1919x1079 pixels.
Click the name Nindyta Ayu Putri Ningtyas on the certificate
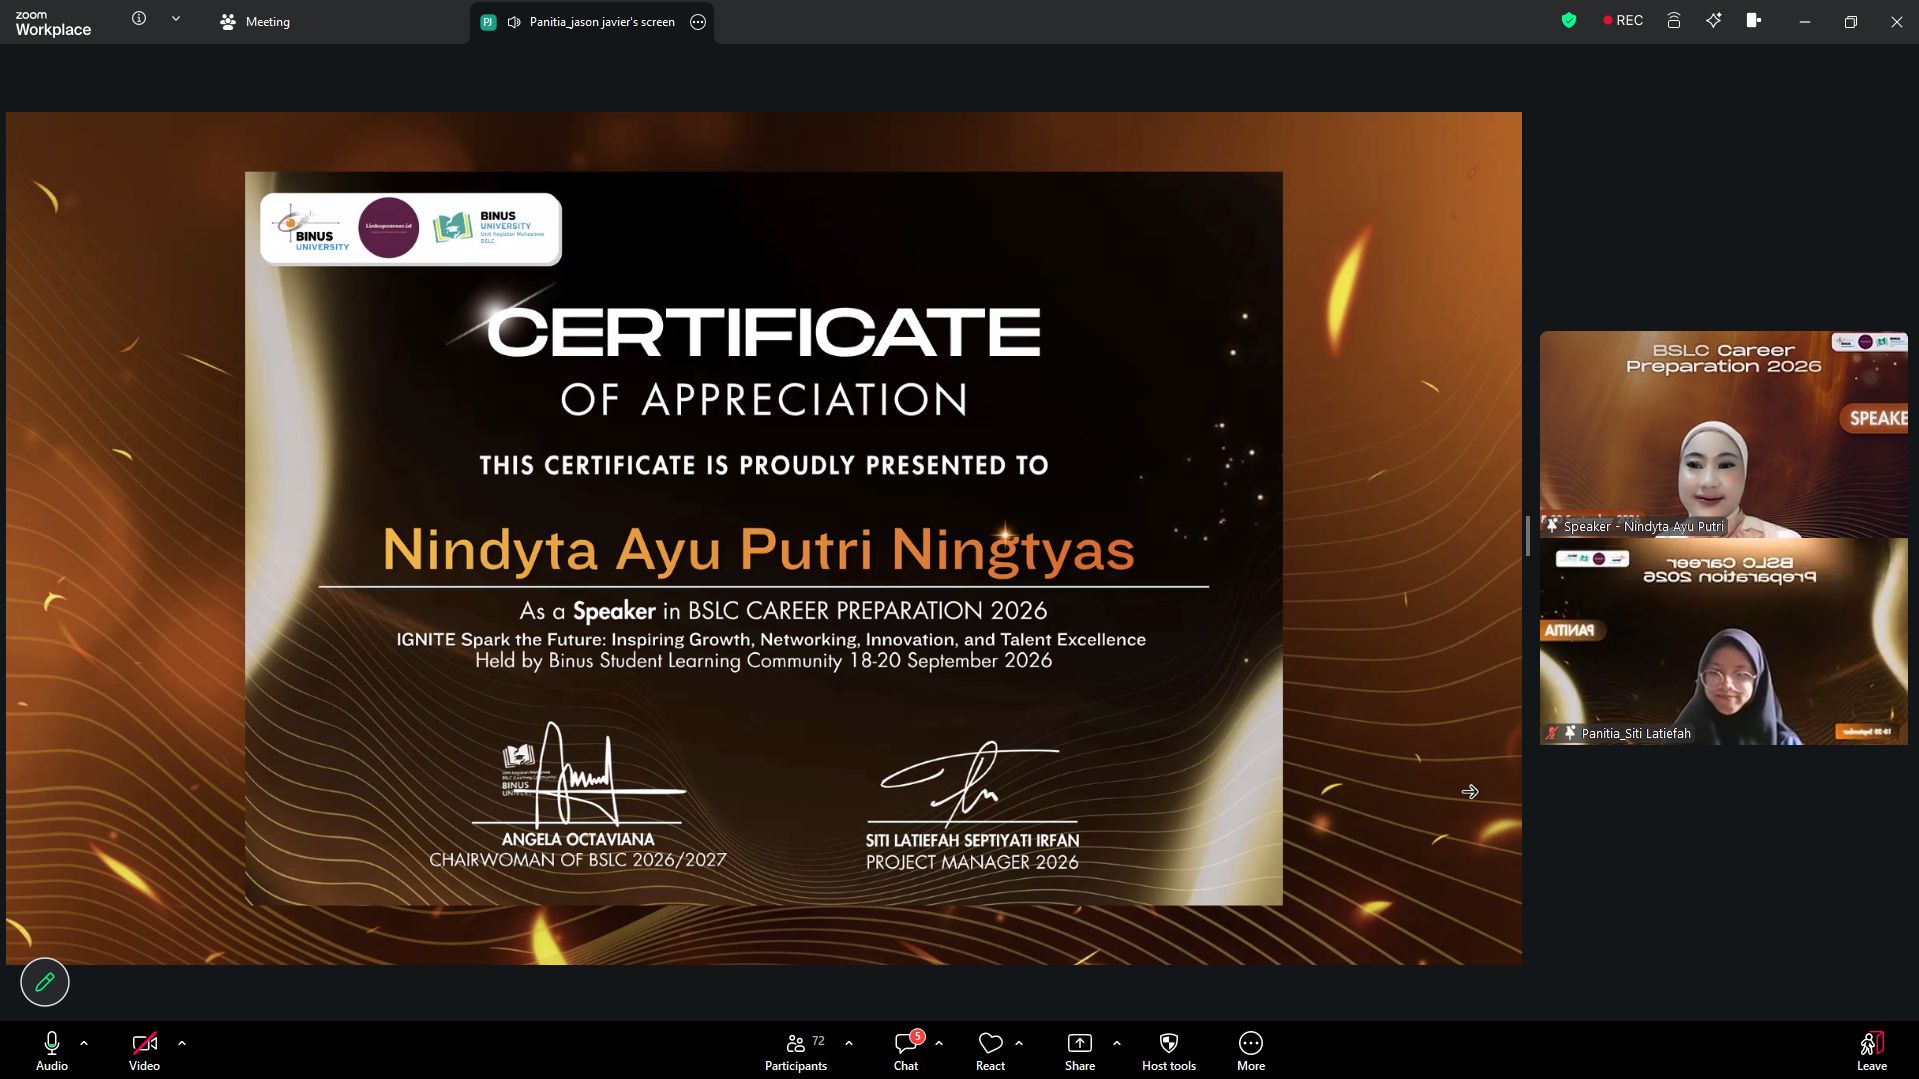[759, 550]
